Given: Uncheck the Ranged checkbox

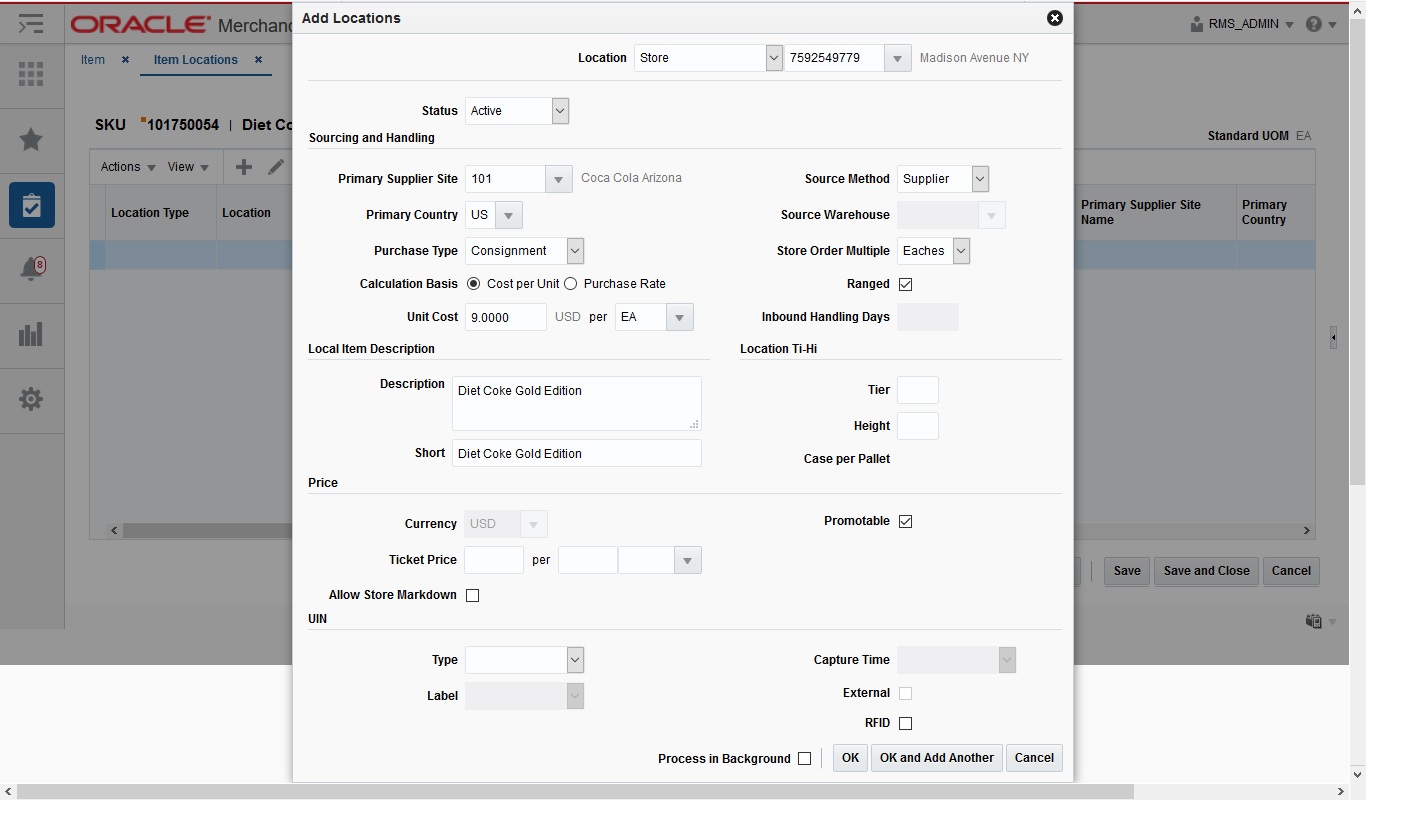Looking at the screenshot, I should pos(905,284).
